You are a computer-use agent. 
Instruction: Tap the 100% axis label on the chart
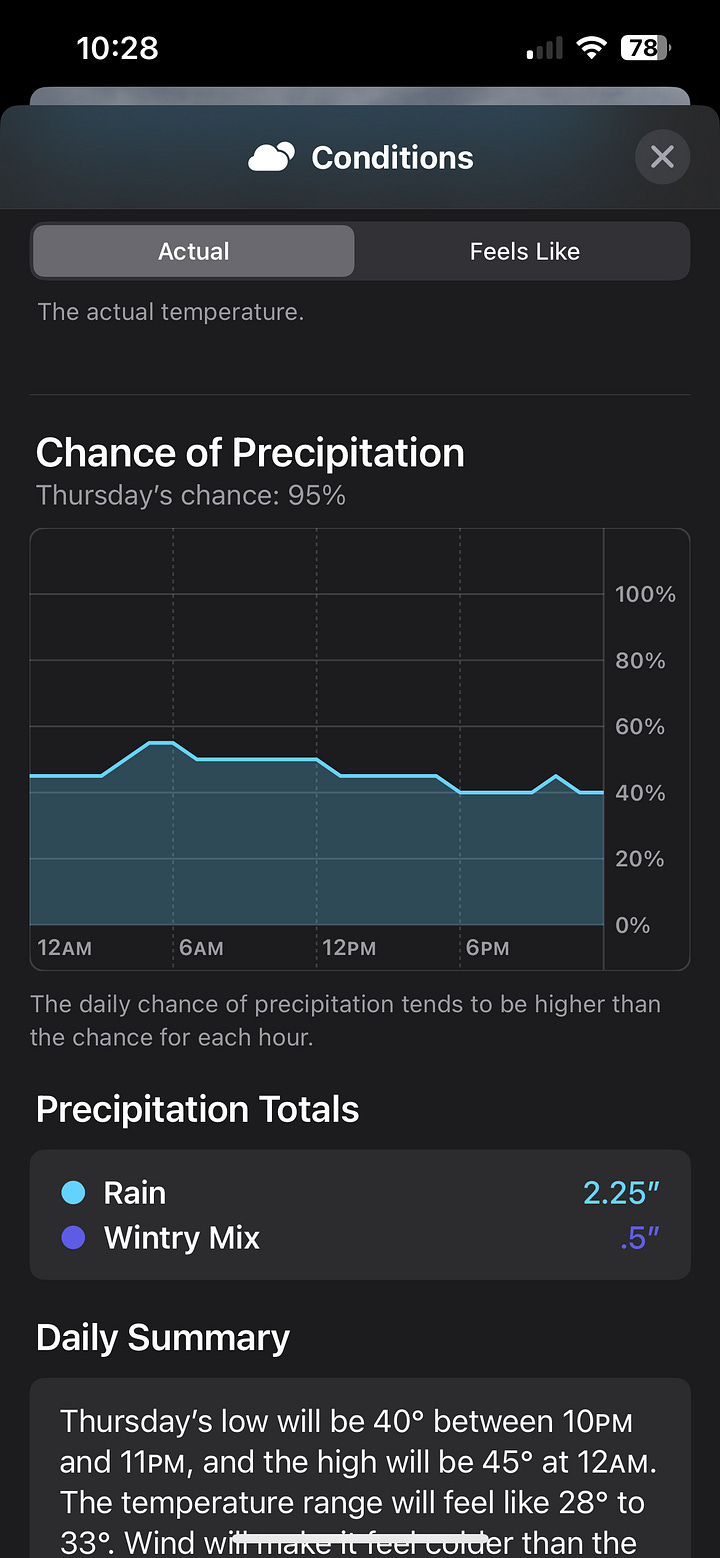coord(645,594)
